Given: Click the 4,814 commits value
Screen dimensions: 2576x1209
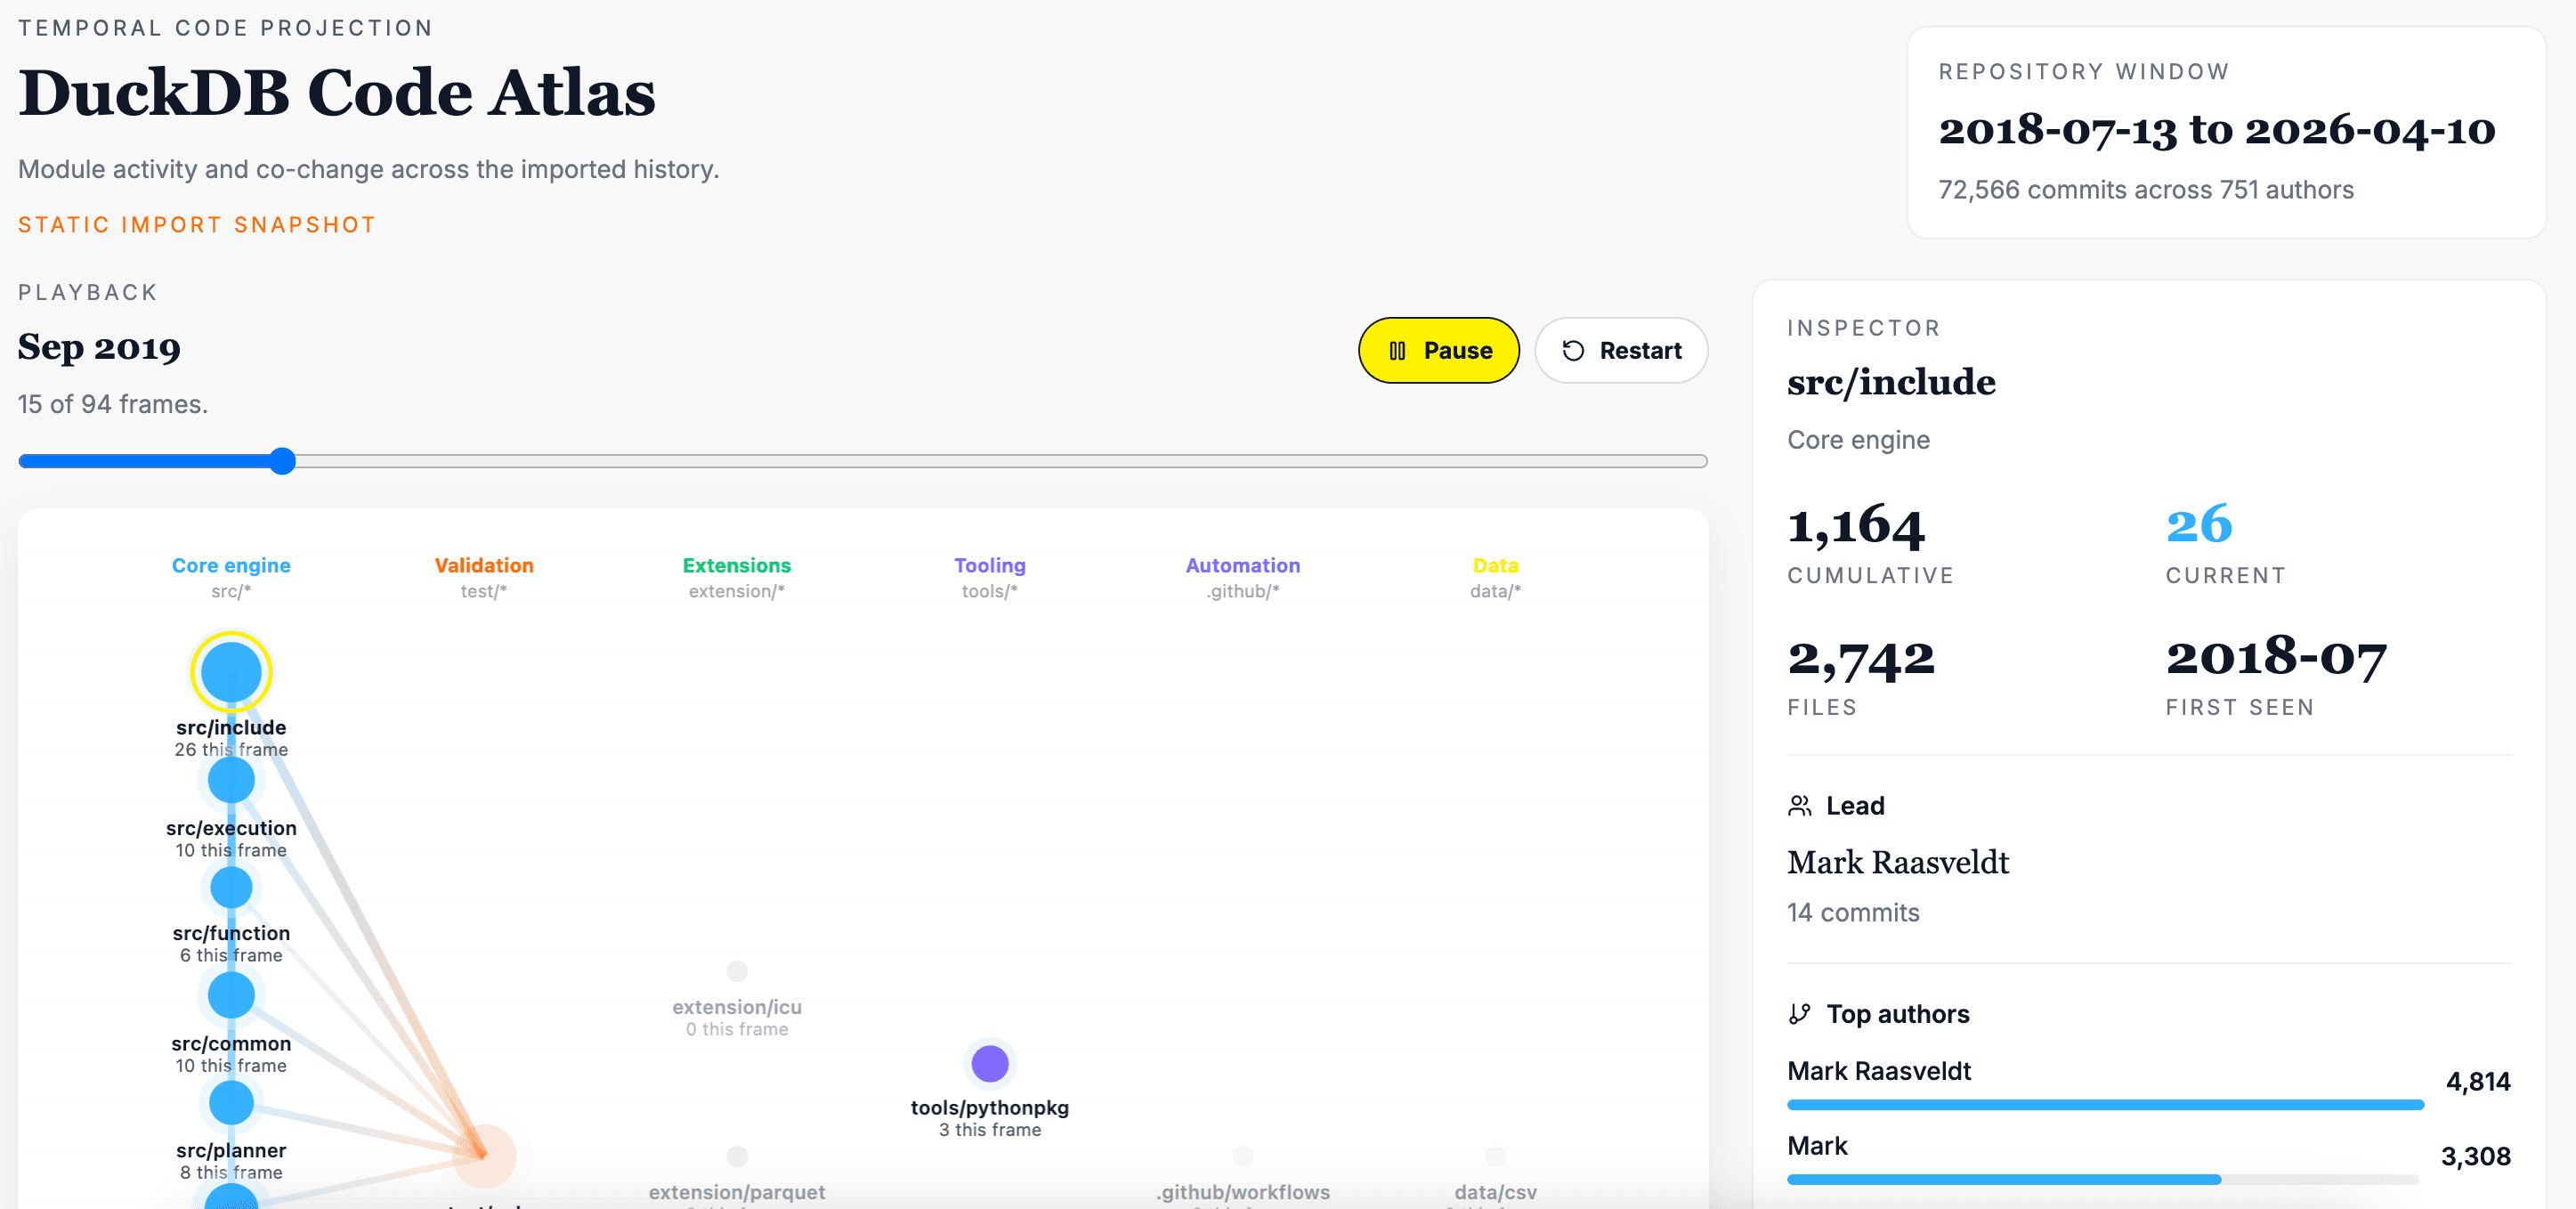Looking at the screenshot, I should coord(2477,1081).
